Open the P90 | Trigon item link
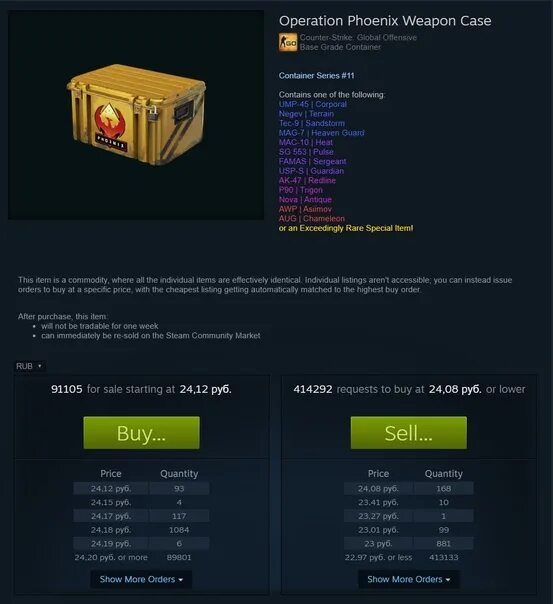The height and width of the screenshot is (604, 553). (x=301, y=190)
